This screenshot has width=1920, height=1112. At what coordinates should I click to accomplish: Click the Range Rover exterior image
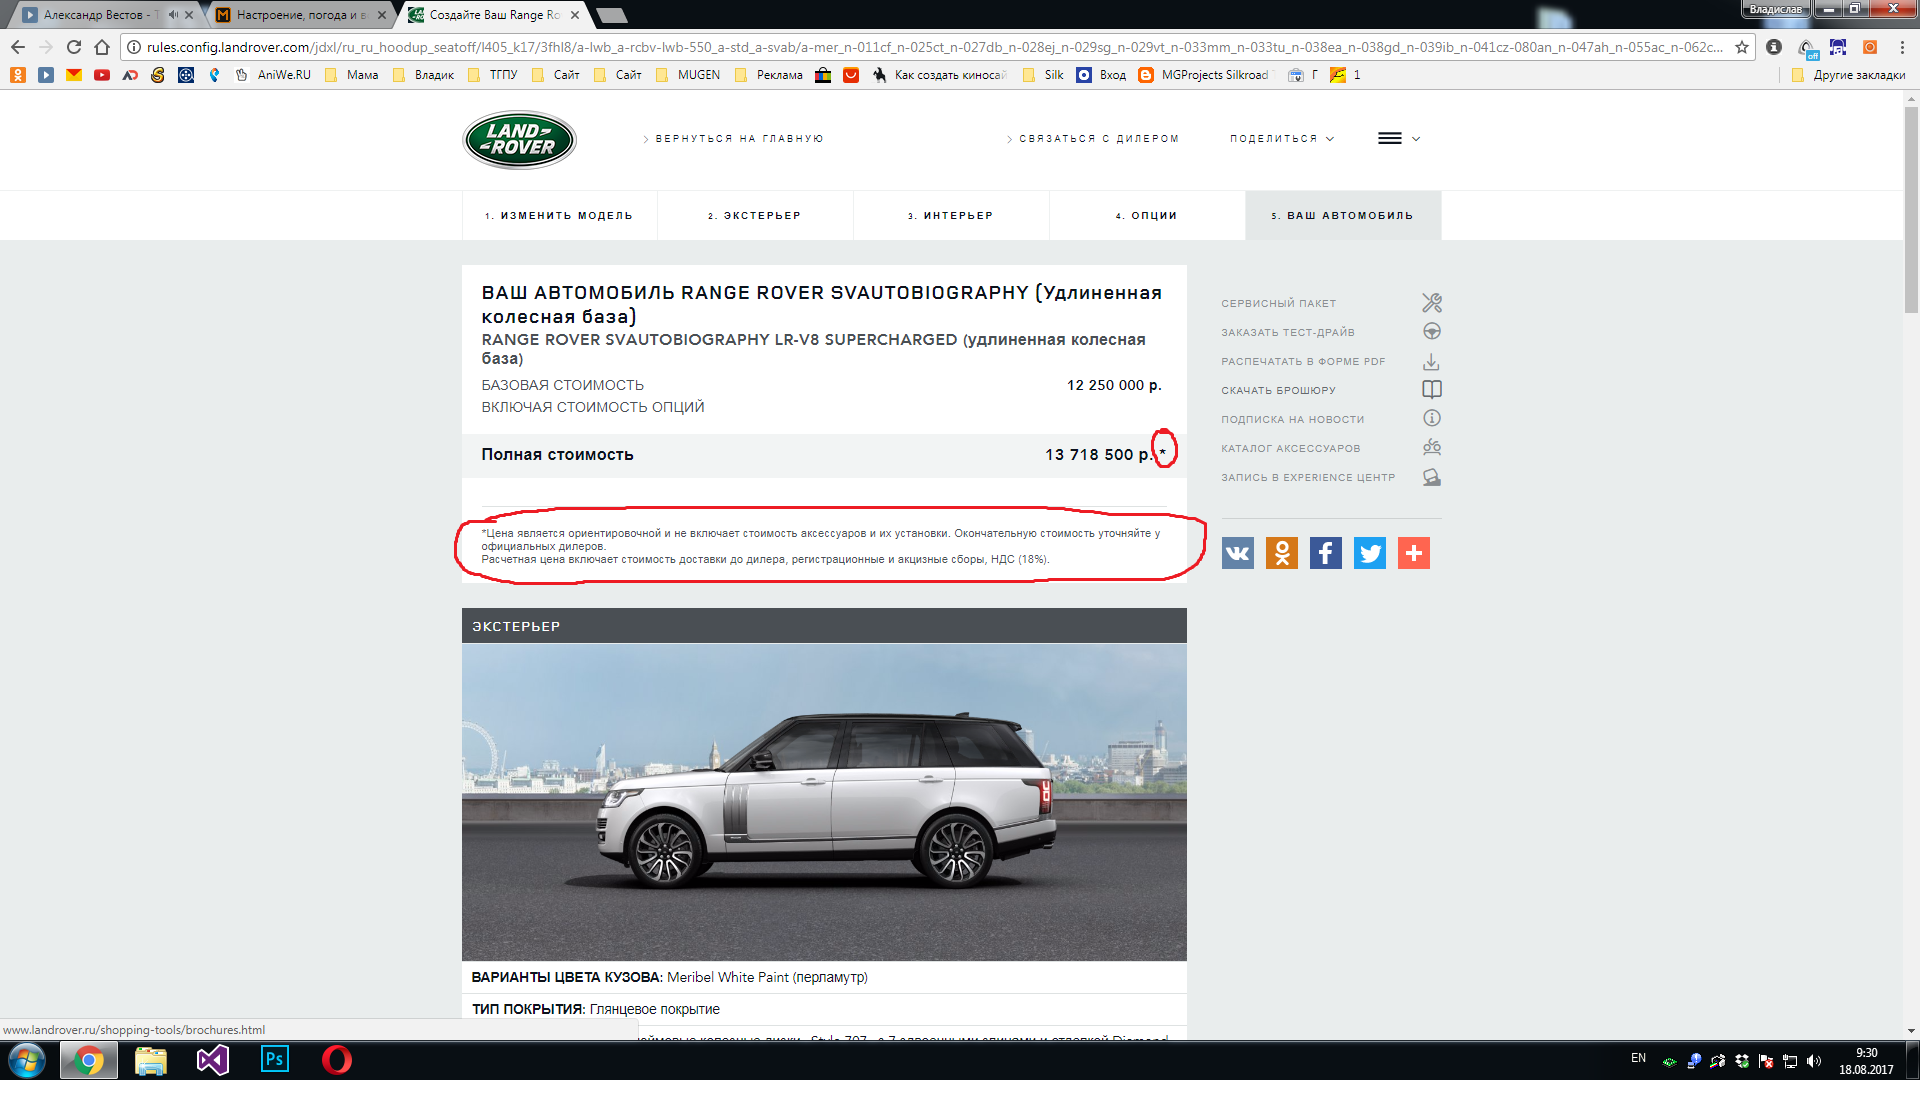click(x=824, y=802)
